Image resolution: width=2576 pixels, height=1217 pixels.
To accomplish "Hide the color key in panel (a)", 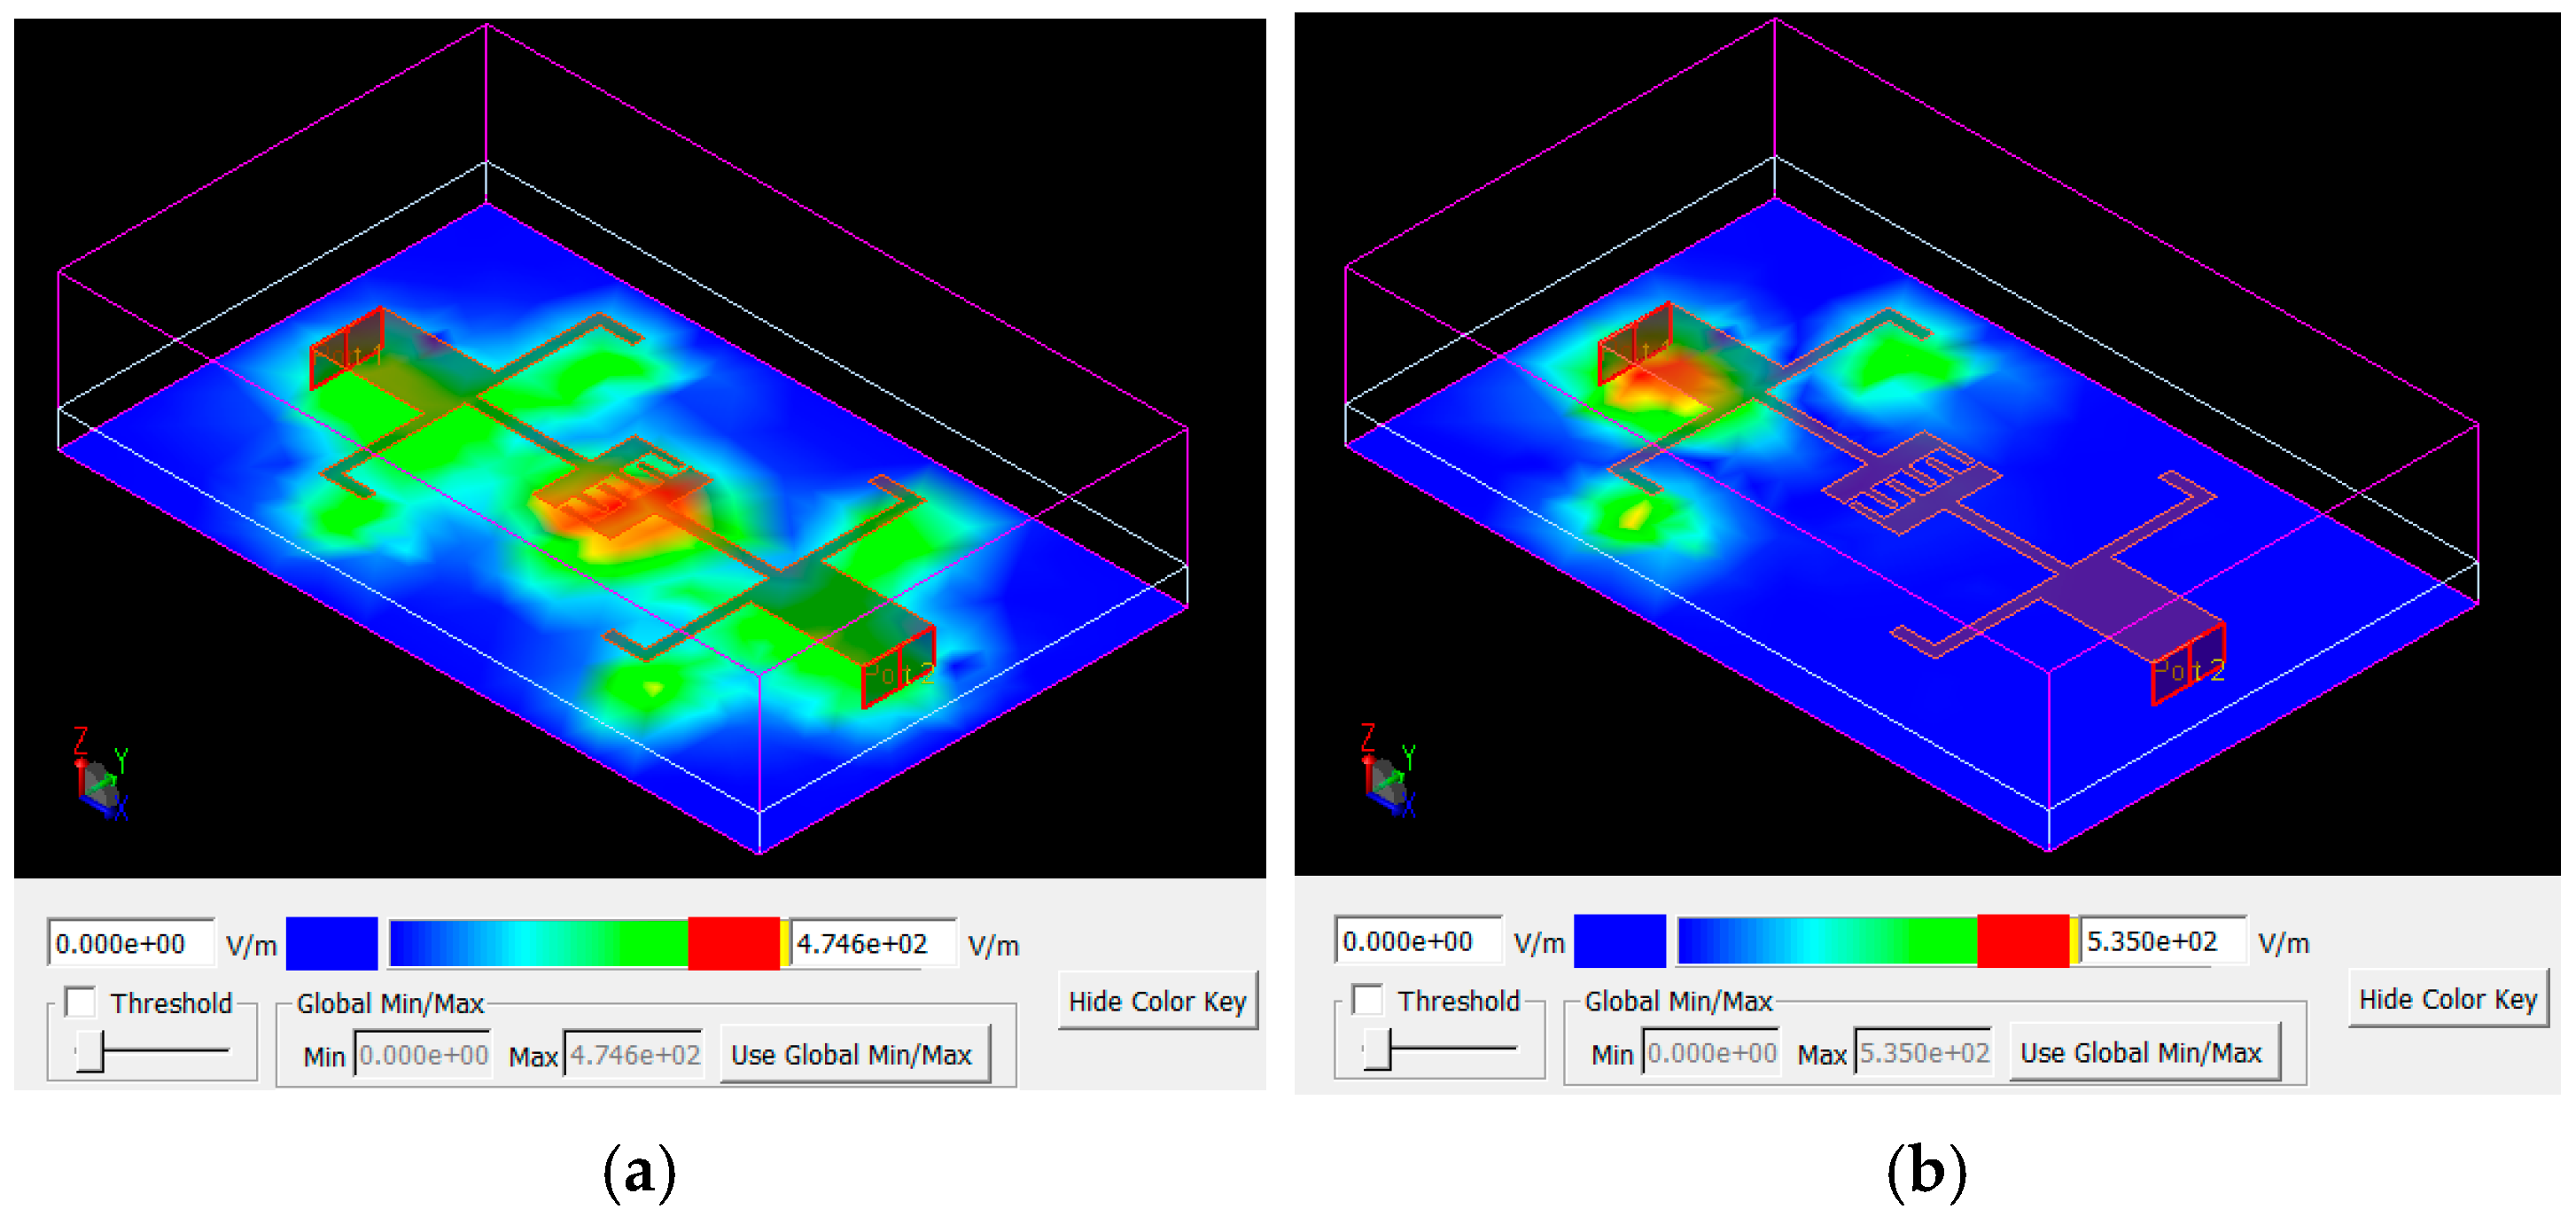I will [1157, 1001].
